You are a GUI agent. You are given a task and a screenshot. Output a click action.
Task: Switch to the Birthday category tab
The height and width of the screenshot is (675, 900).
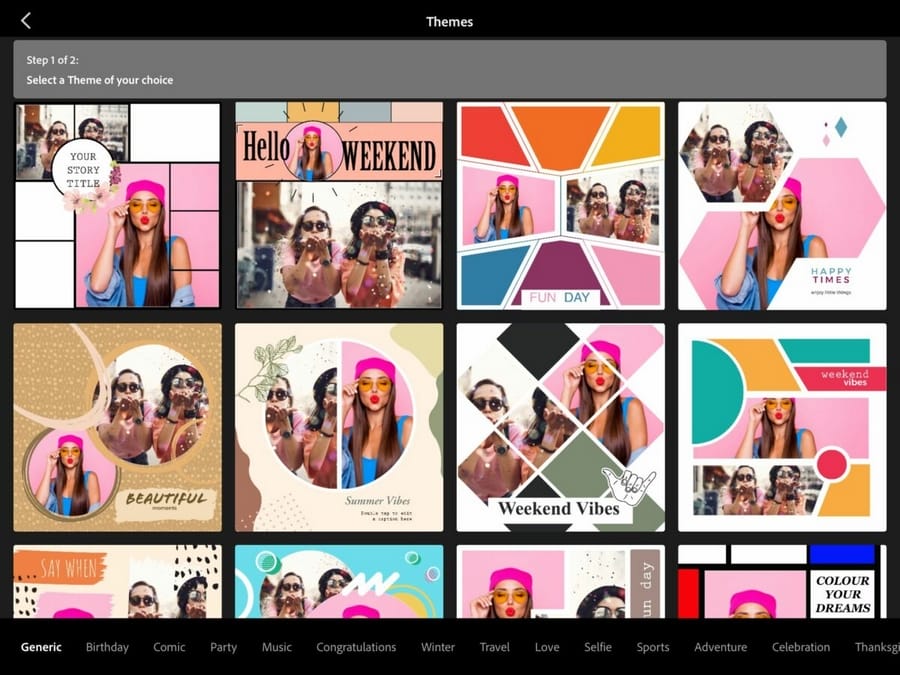point(107,647)
